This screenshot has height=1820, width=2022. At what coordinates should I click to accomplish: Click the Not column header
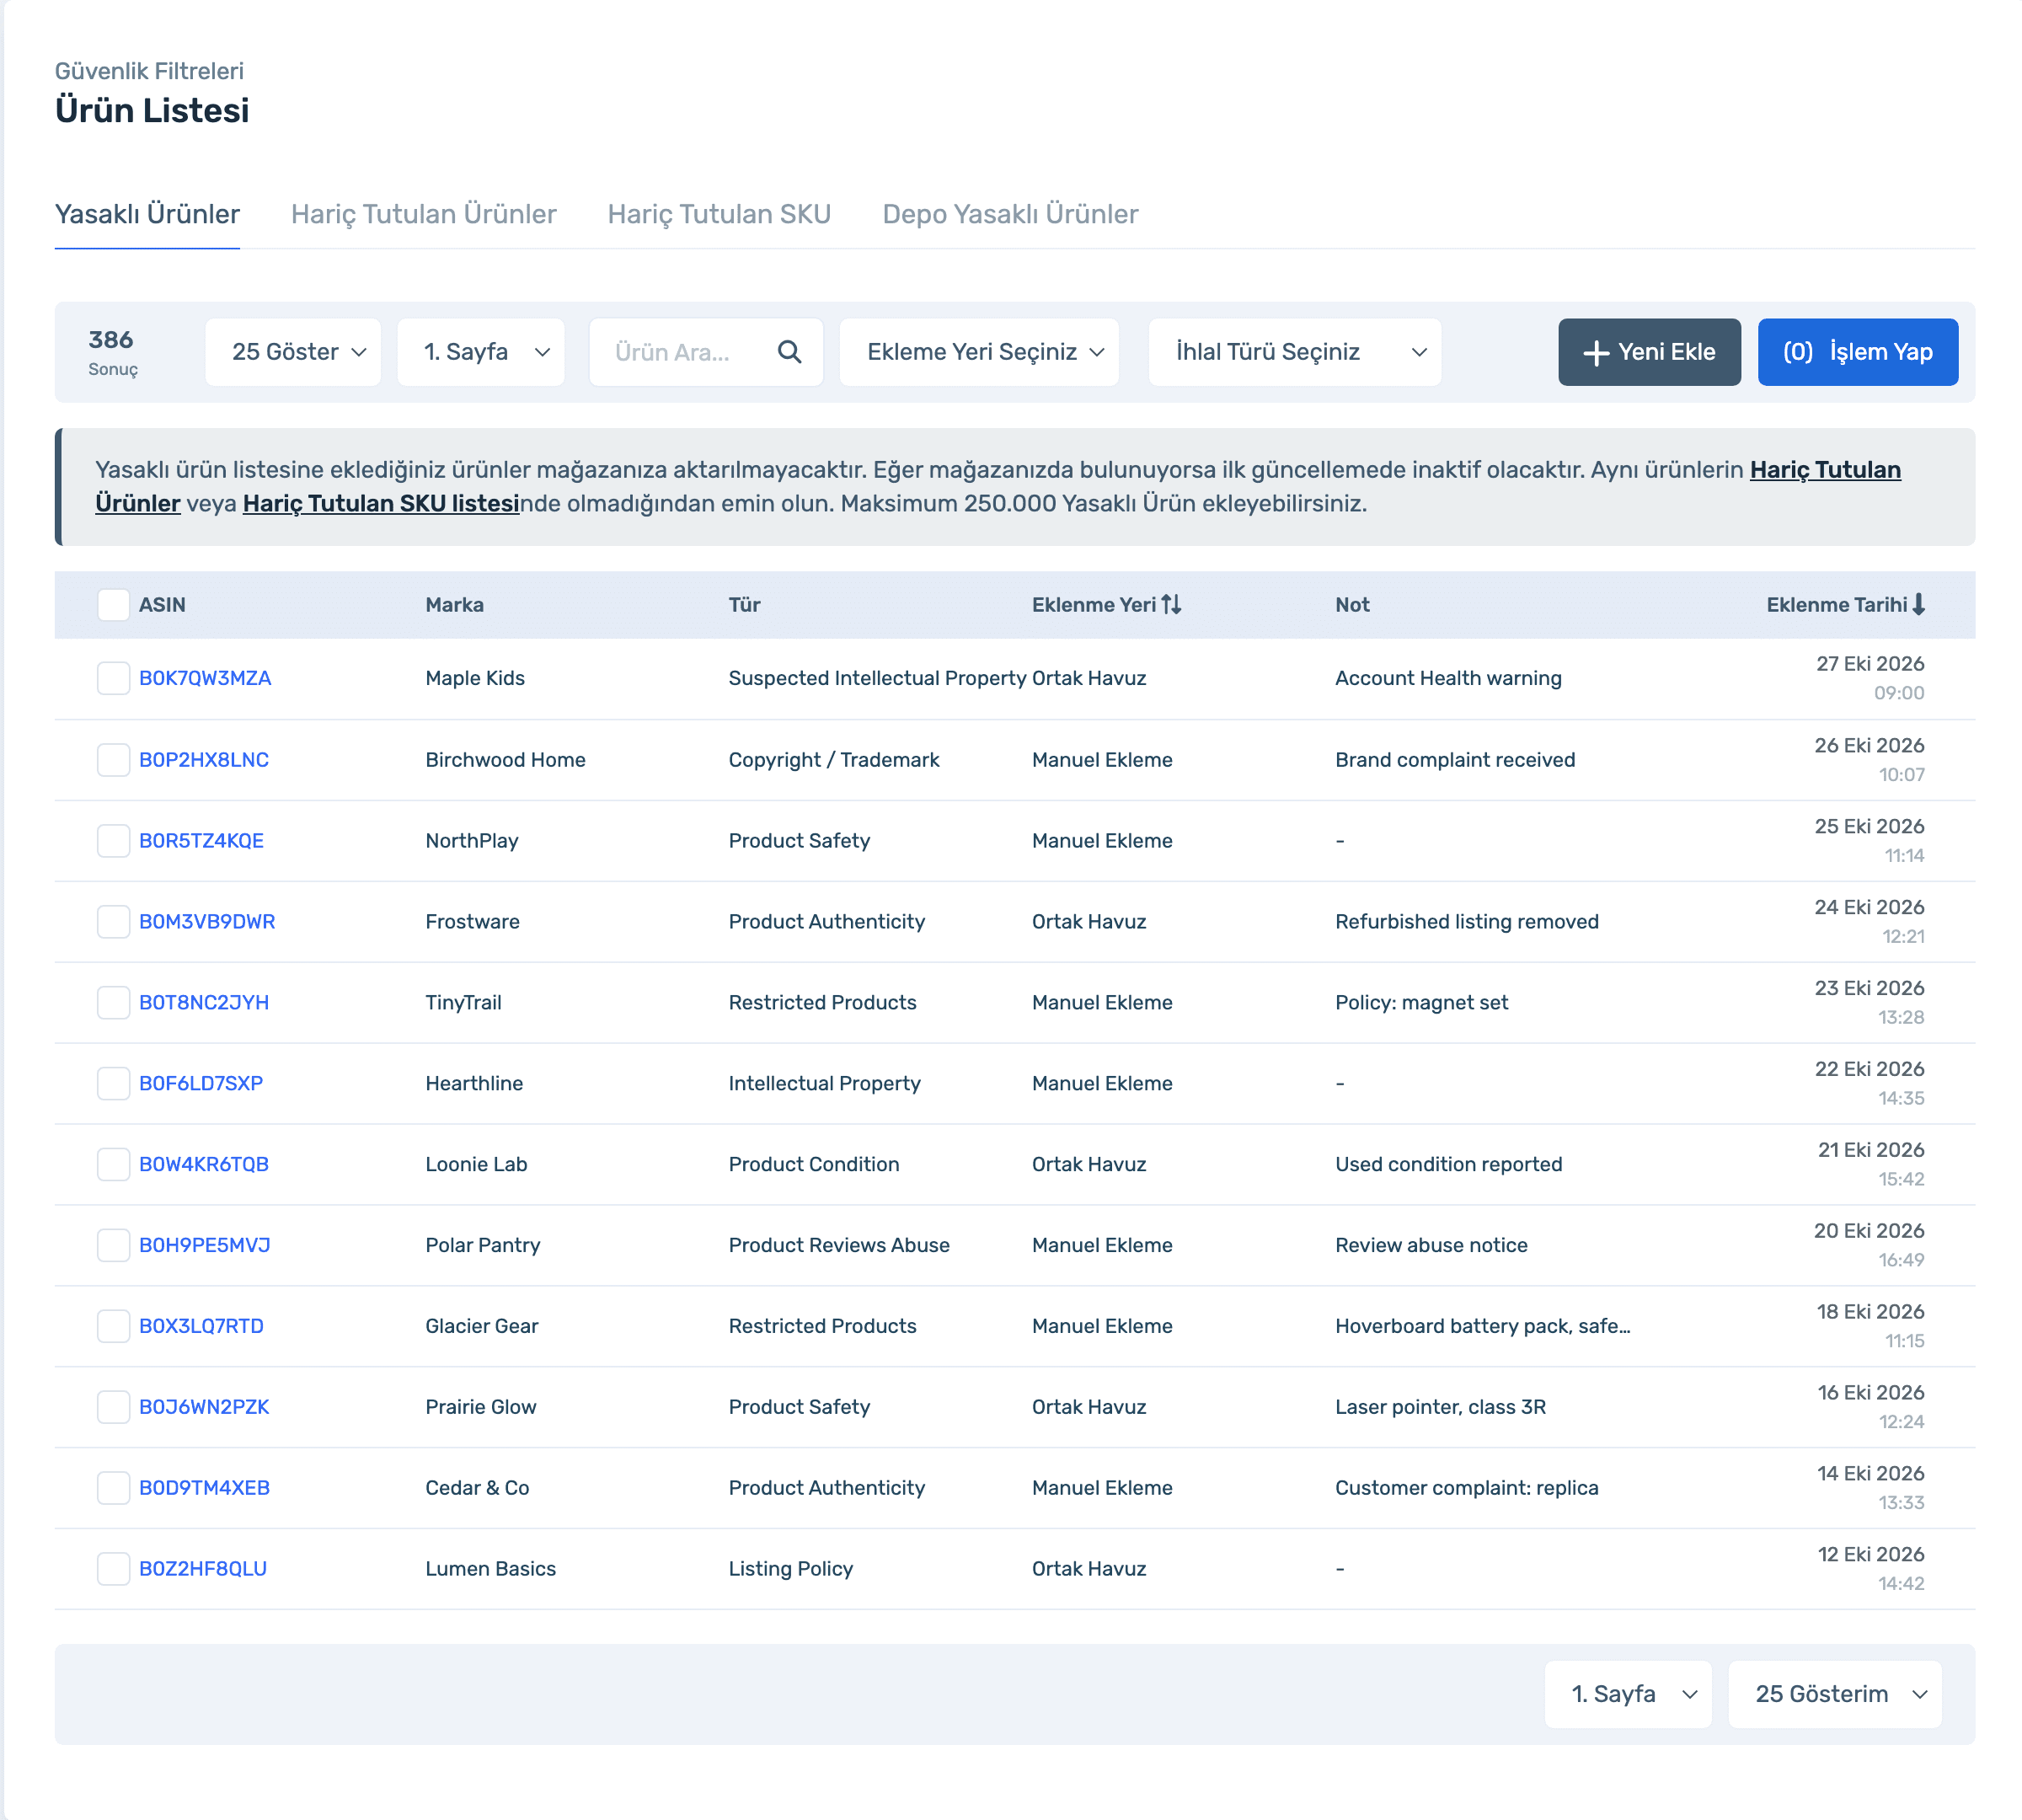click(x=1353, y=604)
